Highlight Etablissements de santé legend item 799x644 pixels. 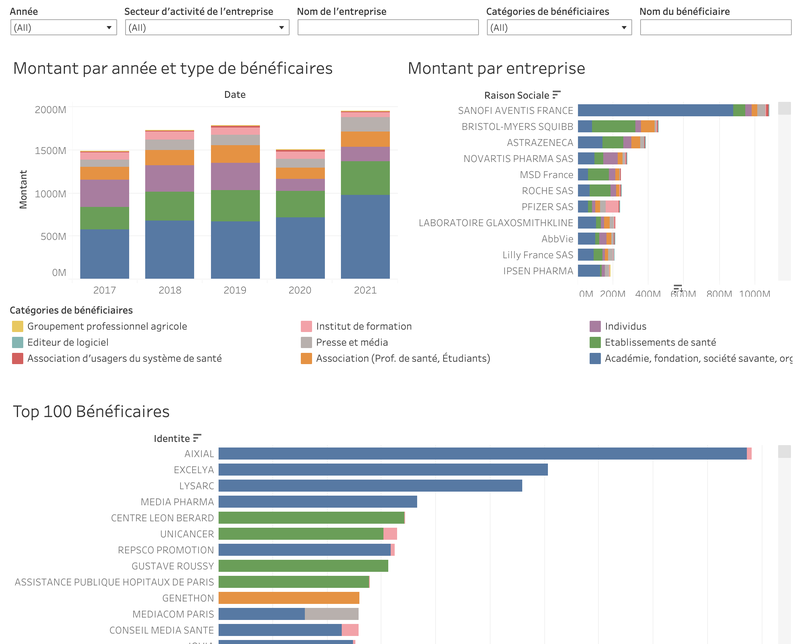coord(660,342)
